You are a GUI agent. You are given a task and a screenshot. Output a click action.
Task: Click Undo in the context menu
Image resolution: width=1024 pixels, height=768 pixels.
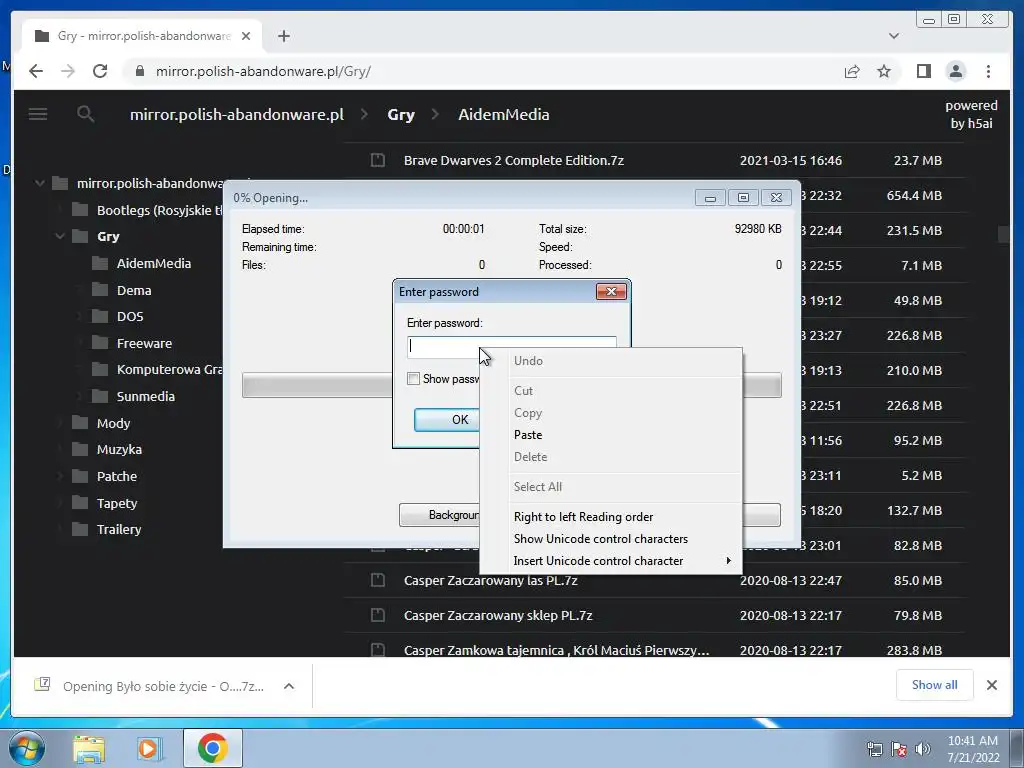tap(611, 360)
